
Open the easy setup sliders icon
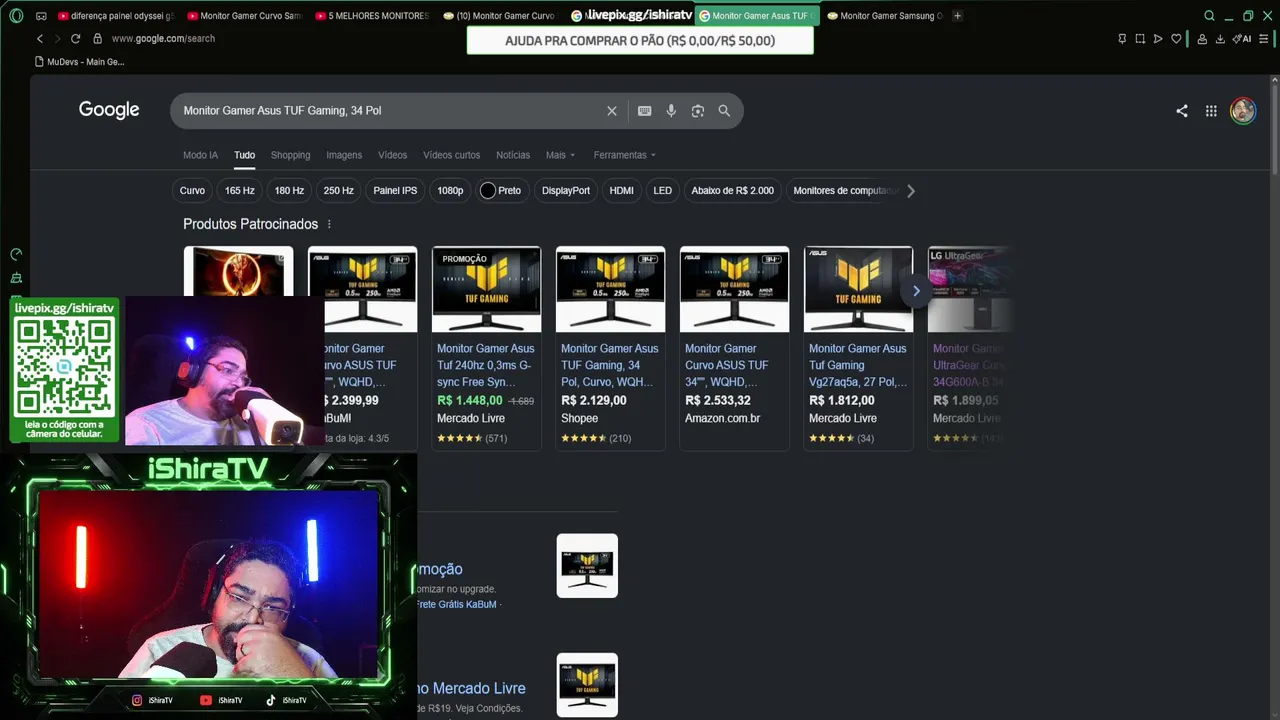click(1265, 39)
